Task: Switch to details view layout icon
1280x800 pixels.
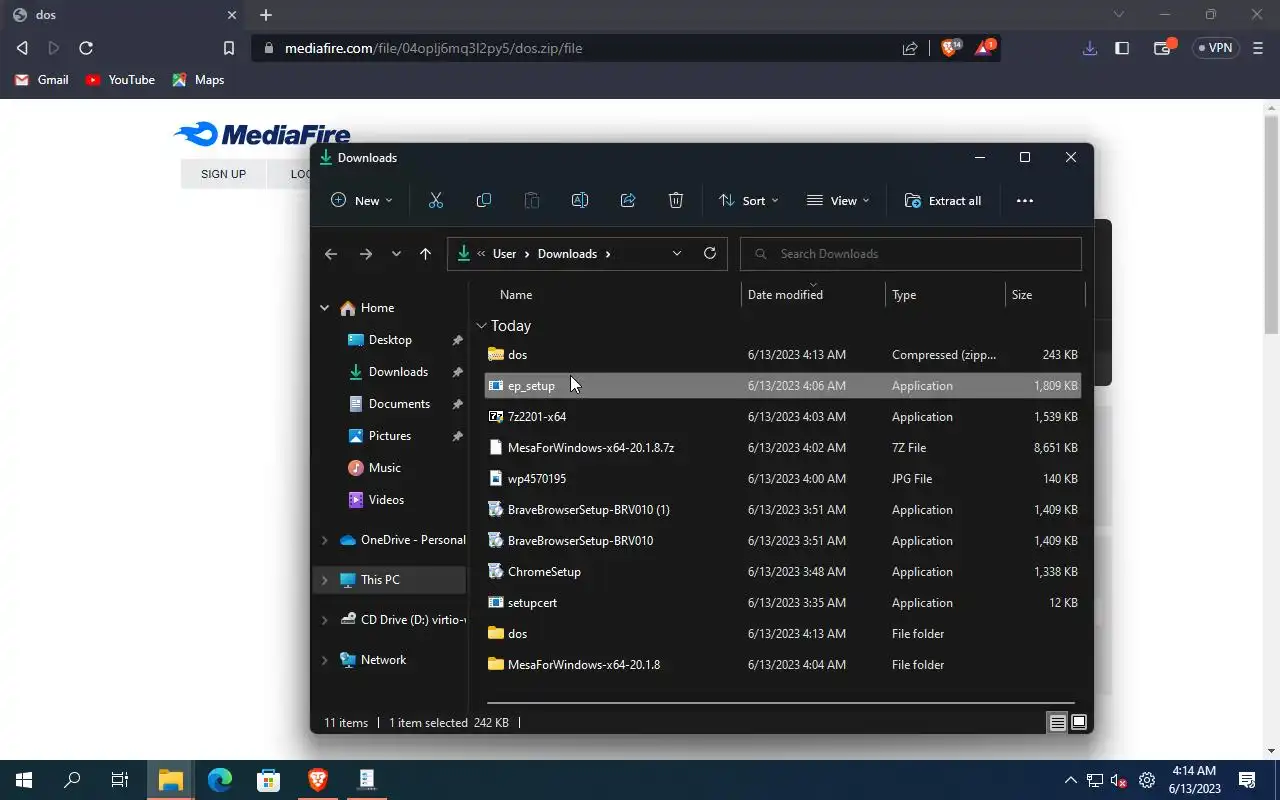Action: pos(1057,722)
